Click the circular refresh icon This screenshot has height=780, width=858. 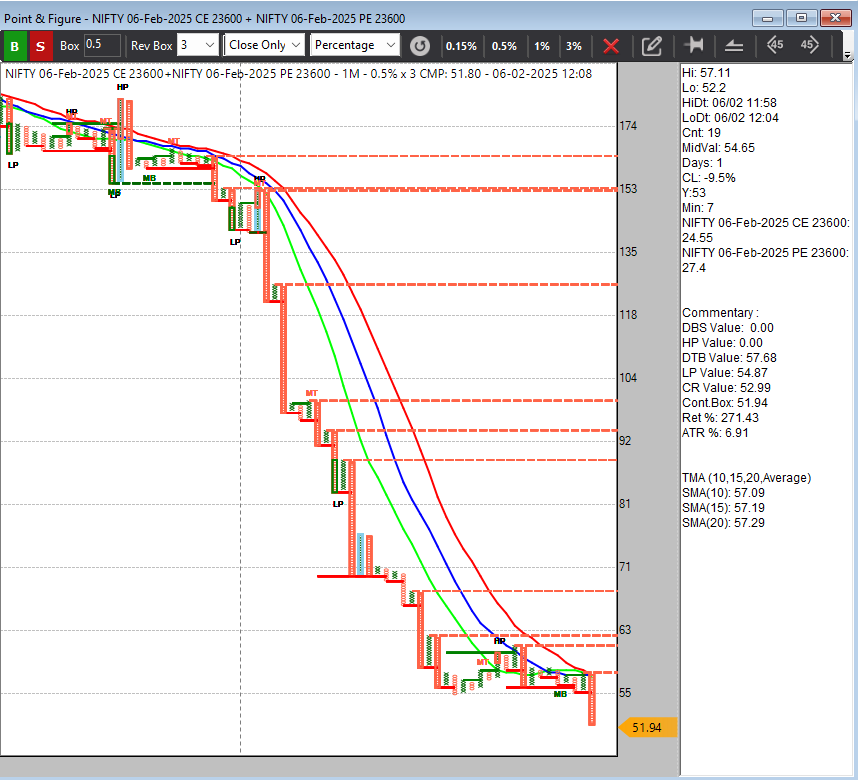(420, 46)
